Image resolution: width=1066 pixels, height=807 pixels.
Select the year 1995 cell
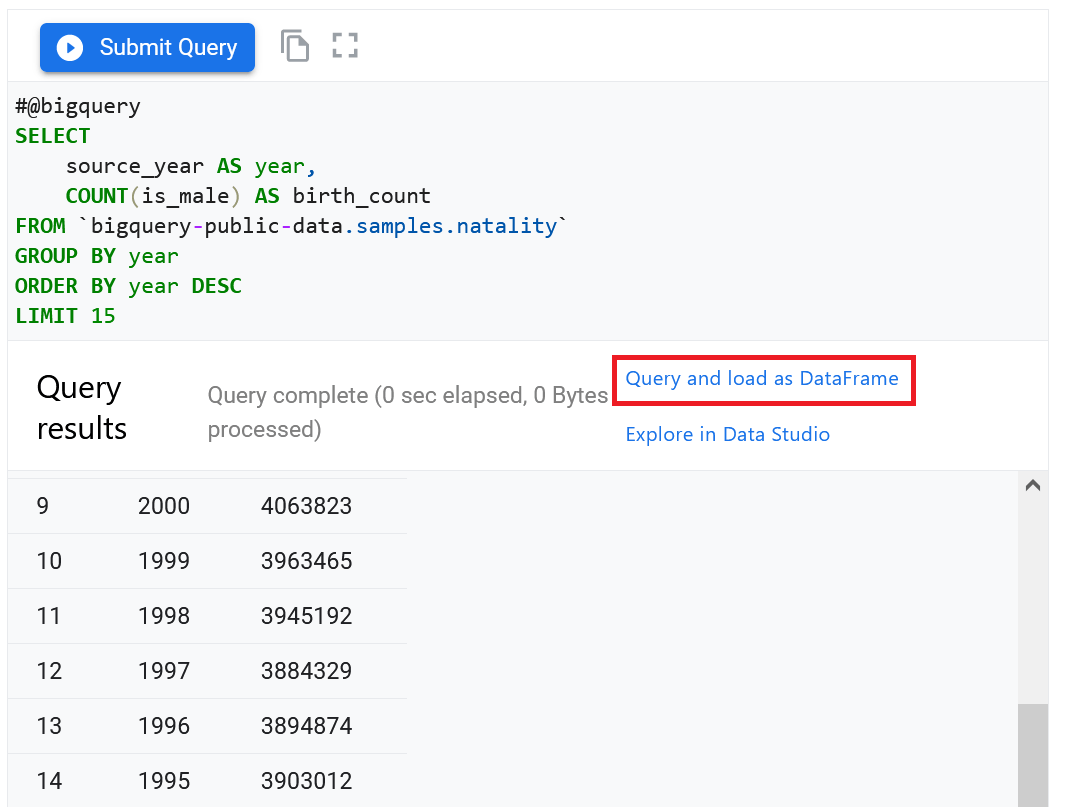(164, 781)
